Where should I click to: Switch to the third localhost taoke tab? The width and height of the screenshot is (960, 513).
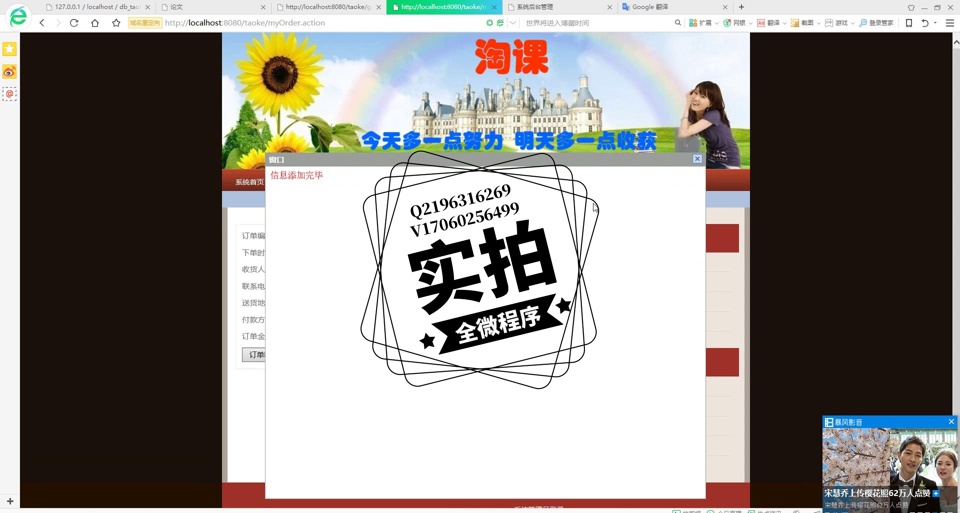pos(328,7)
